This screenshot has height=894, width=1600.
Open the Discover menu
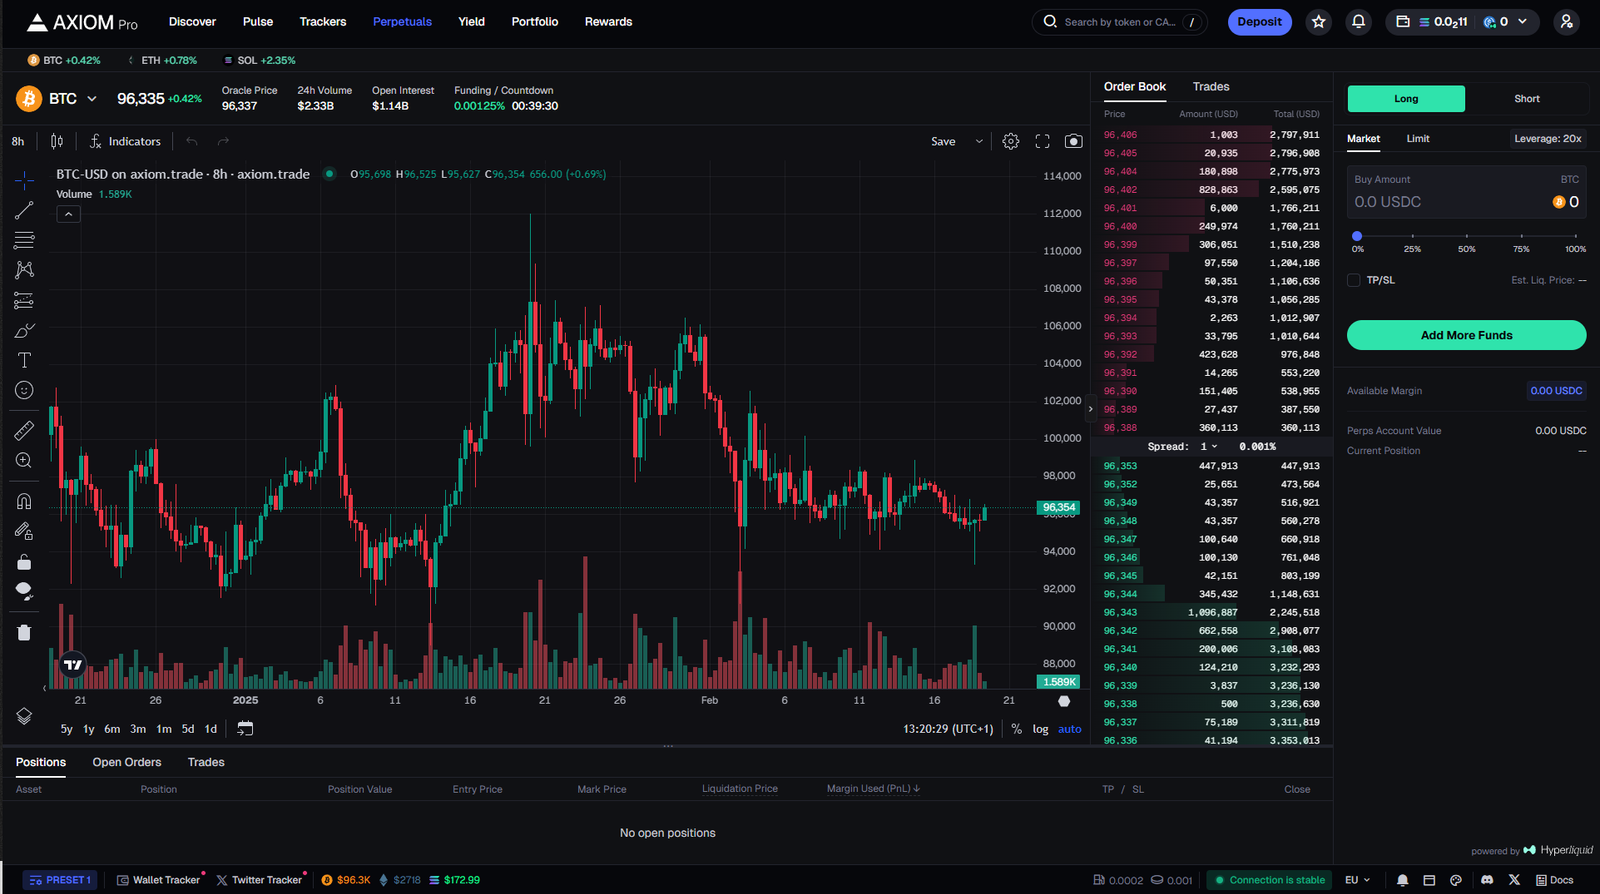(x=192, y=22)
